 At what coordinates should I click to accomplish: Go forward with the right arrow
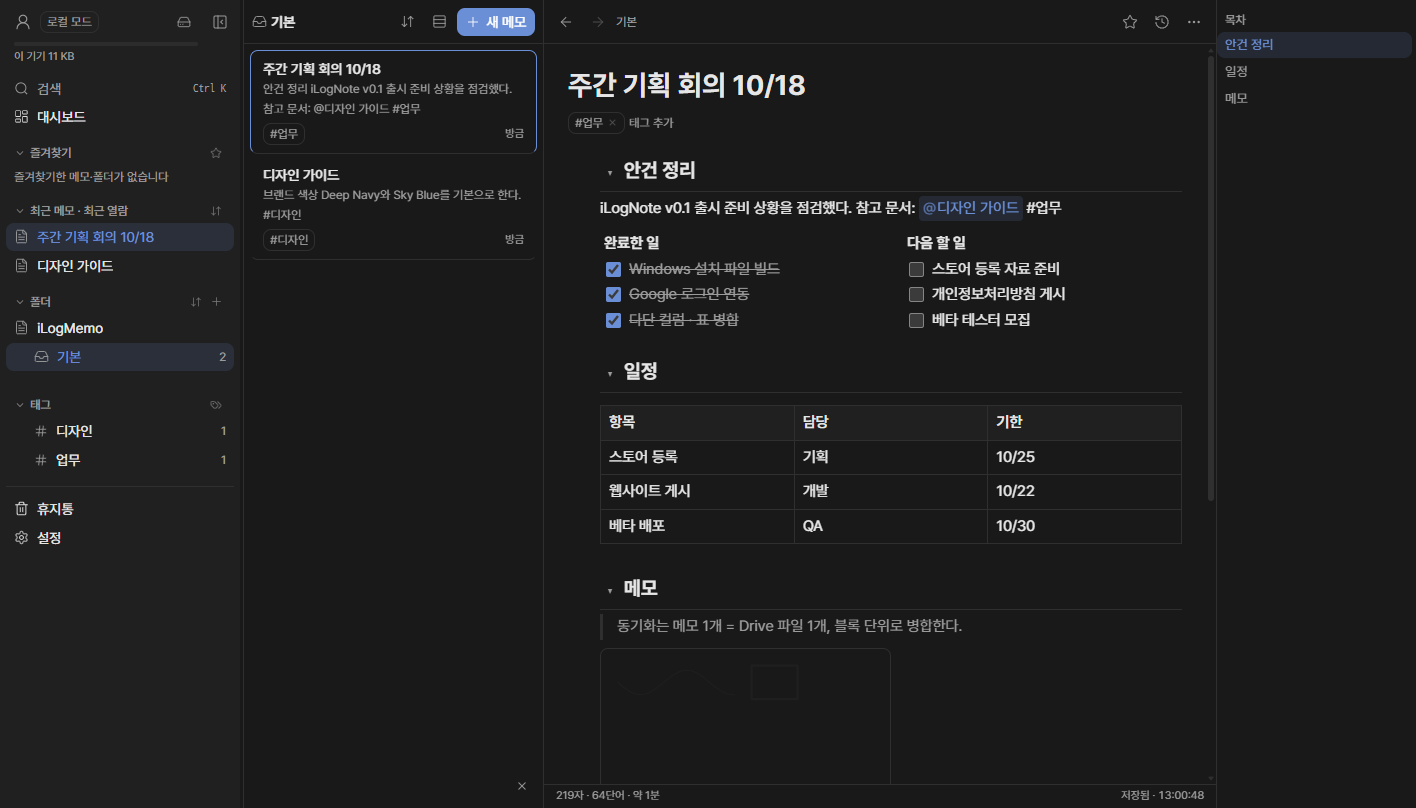click(x=598, y=21)
